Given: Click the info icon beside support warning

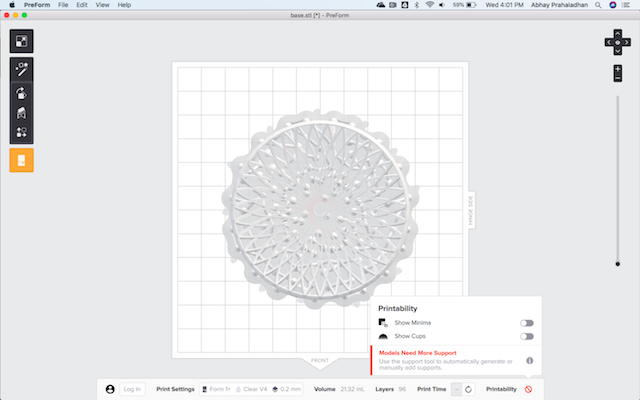Looking at the screenshot, I should (529, 360).
